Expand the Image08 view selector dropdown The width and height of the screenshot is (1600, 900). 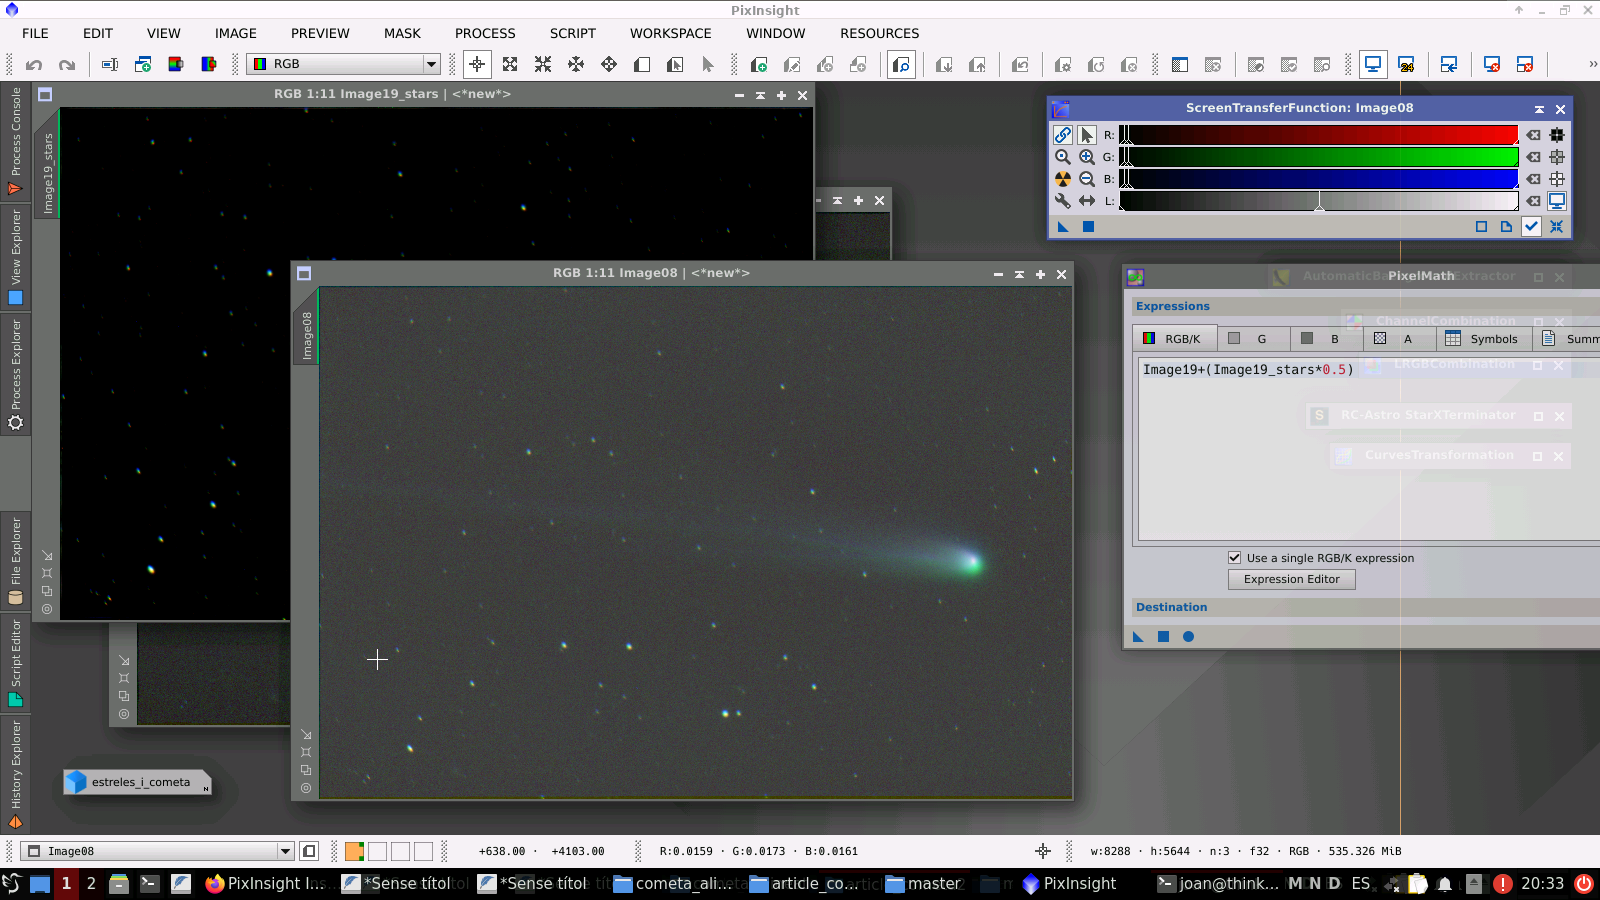pos(285,852)
